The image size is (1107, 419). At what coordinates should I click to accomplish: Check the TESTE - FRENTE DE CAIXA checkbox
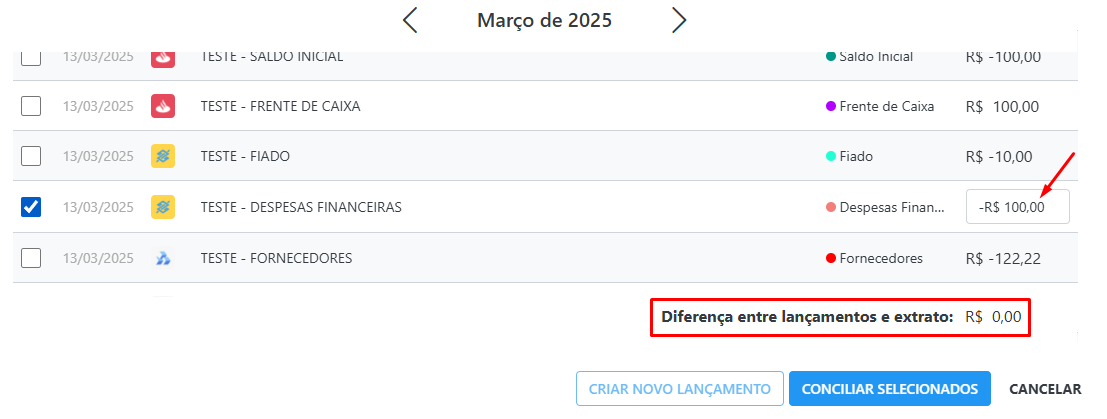(30, 107)
